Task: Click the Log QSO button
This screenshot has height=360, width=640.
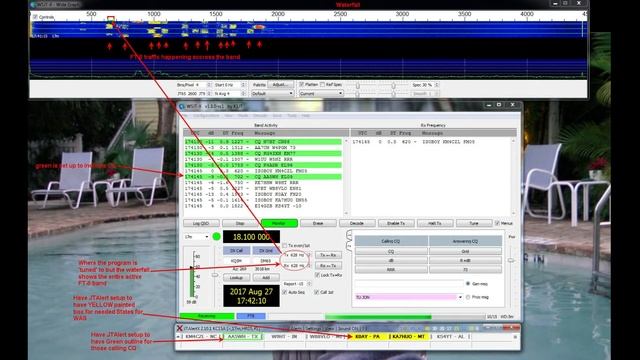Action: pyautogui.click(x=201, y=223)
